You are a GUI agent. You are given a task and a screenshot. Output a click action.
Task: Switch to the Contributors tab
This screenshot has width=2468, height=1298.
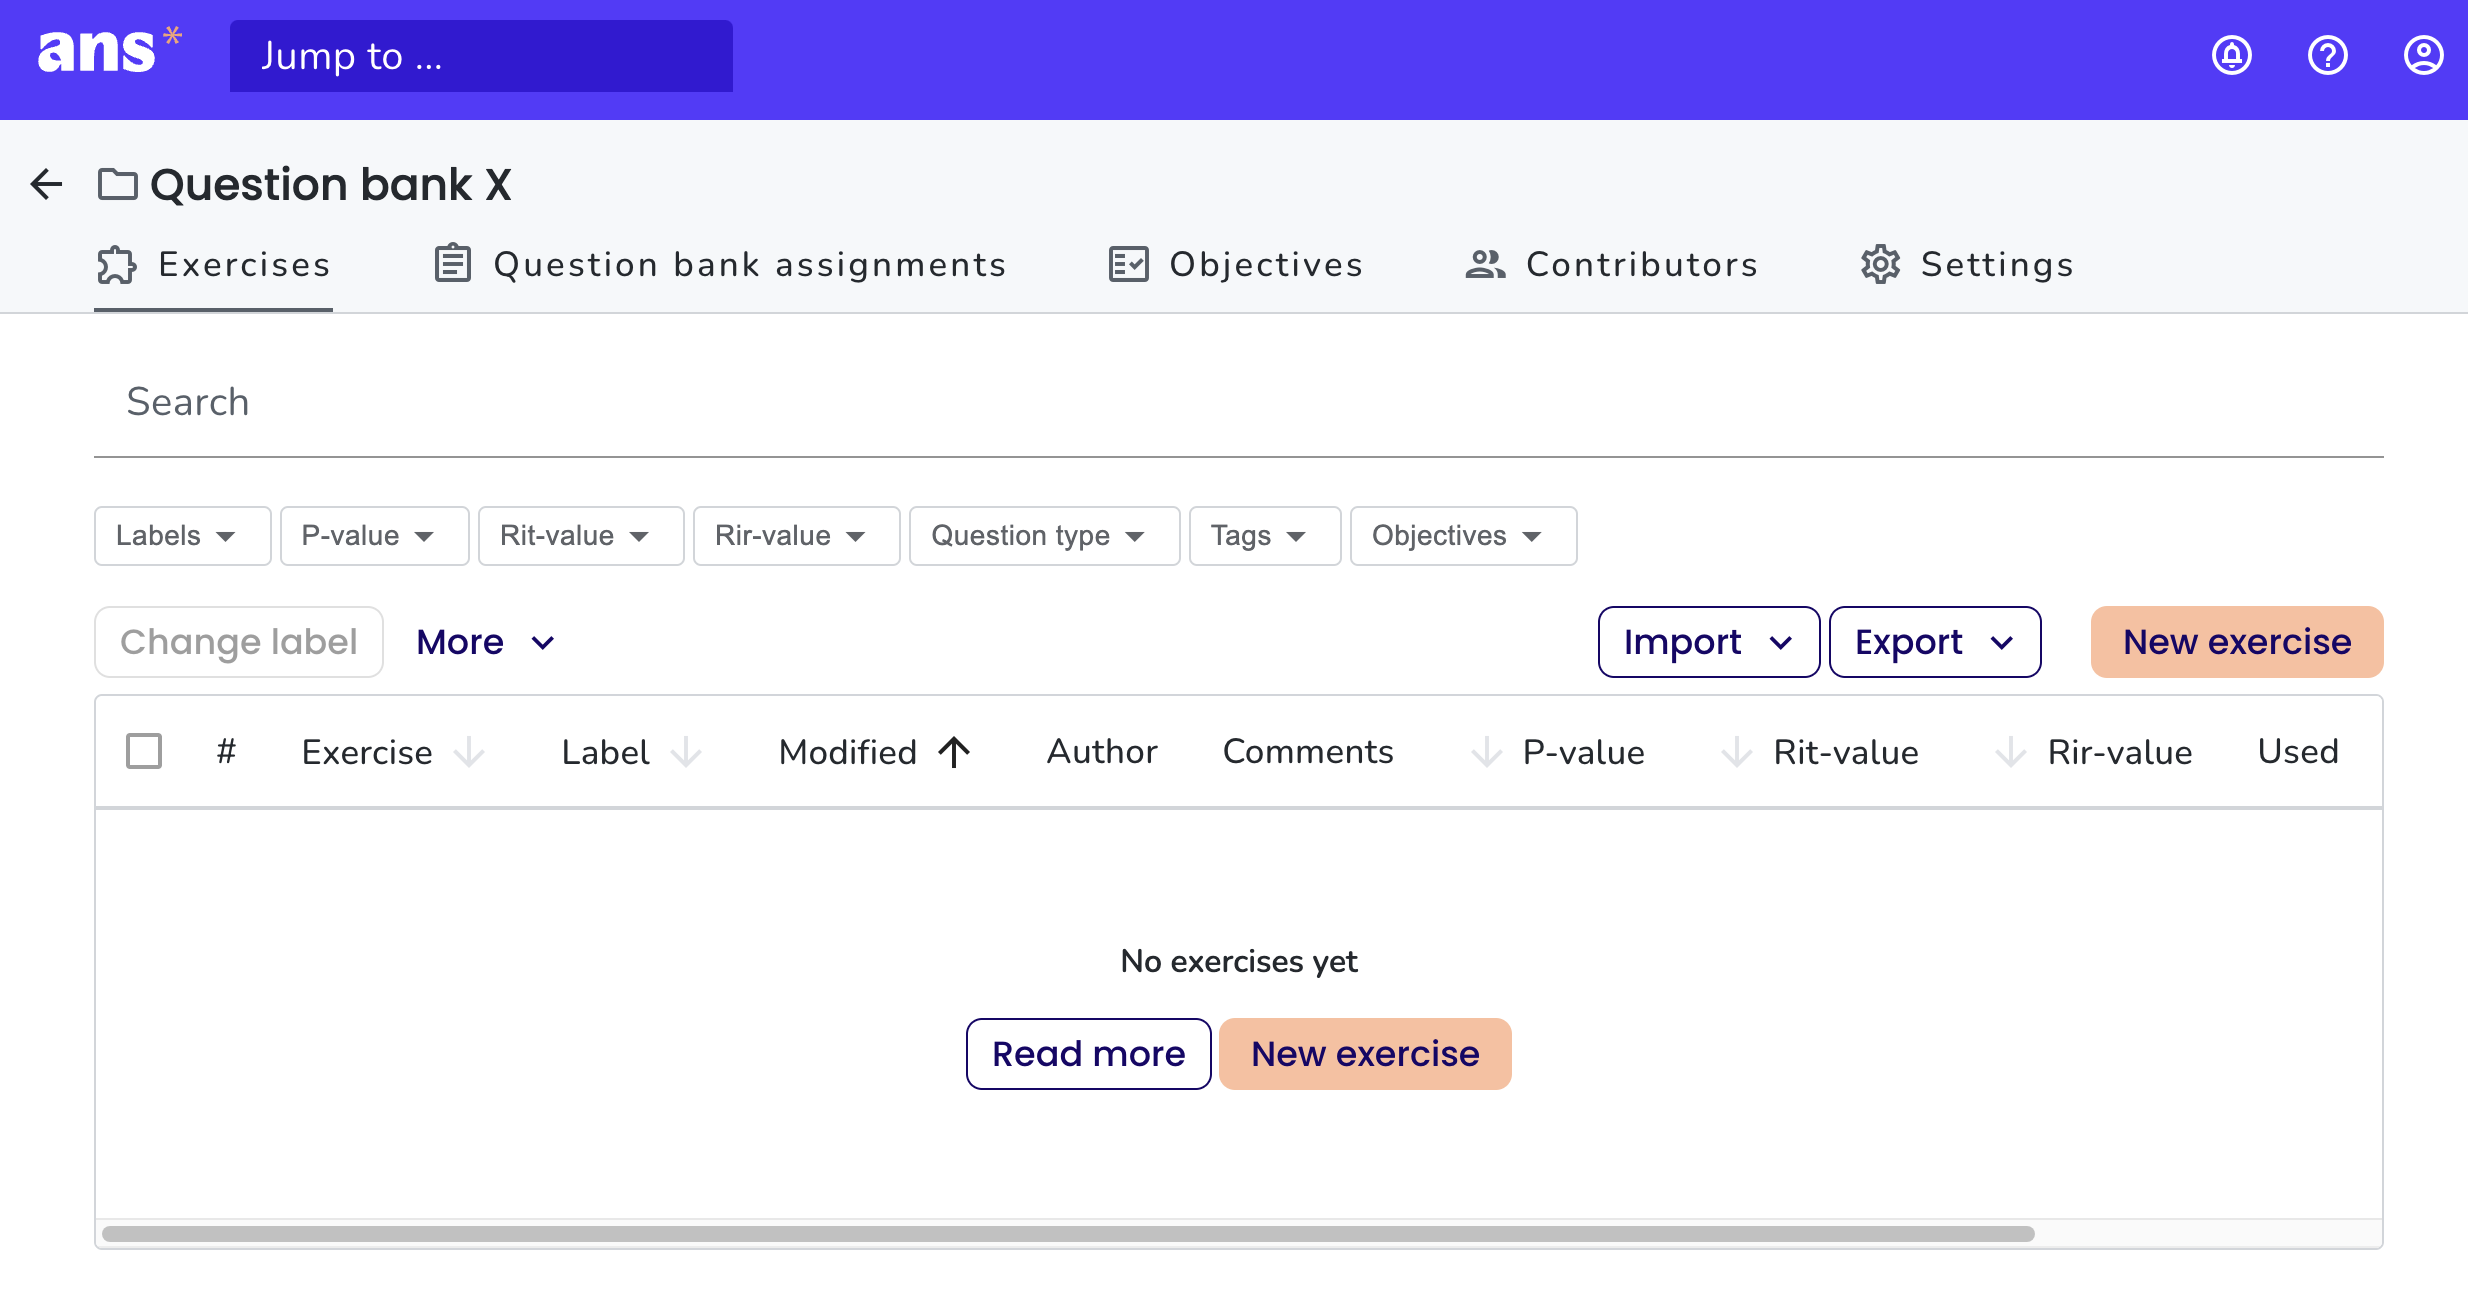point(1611,265)
